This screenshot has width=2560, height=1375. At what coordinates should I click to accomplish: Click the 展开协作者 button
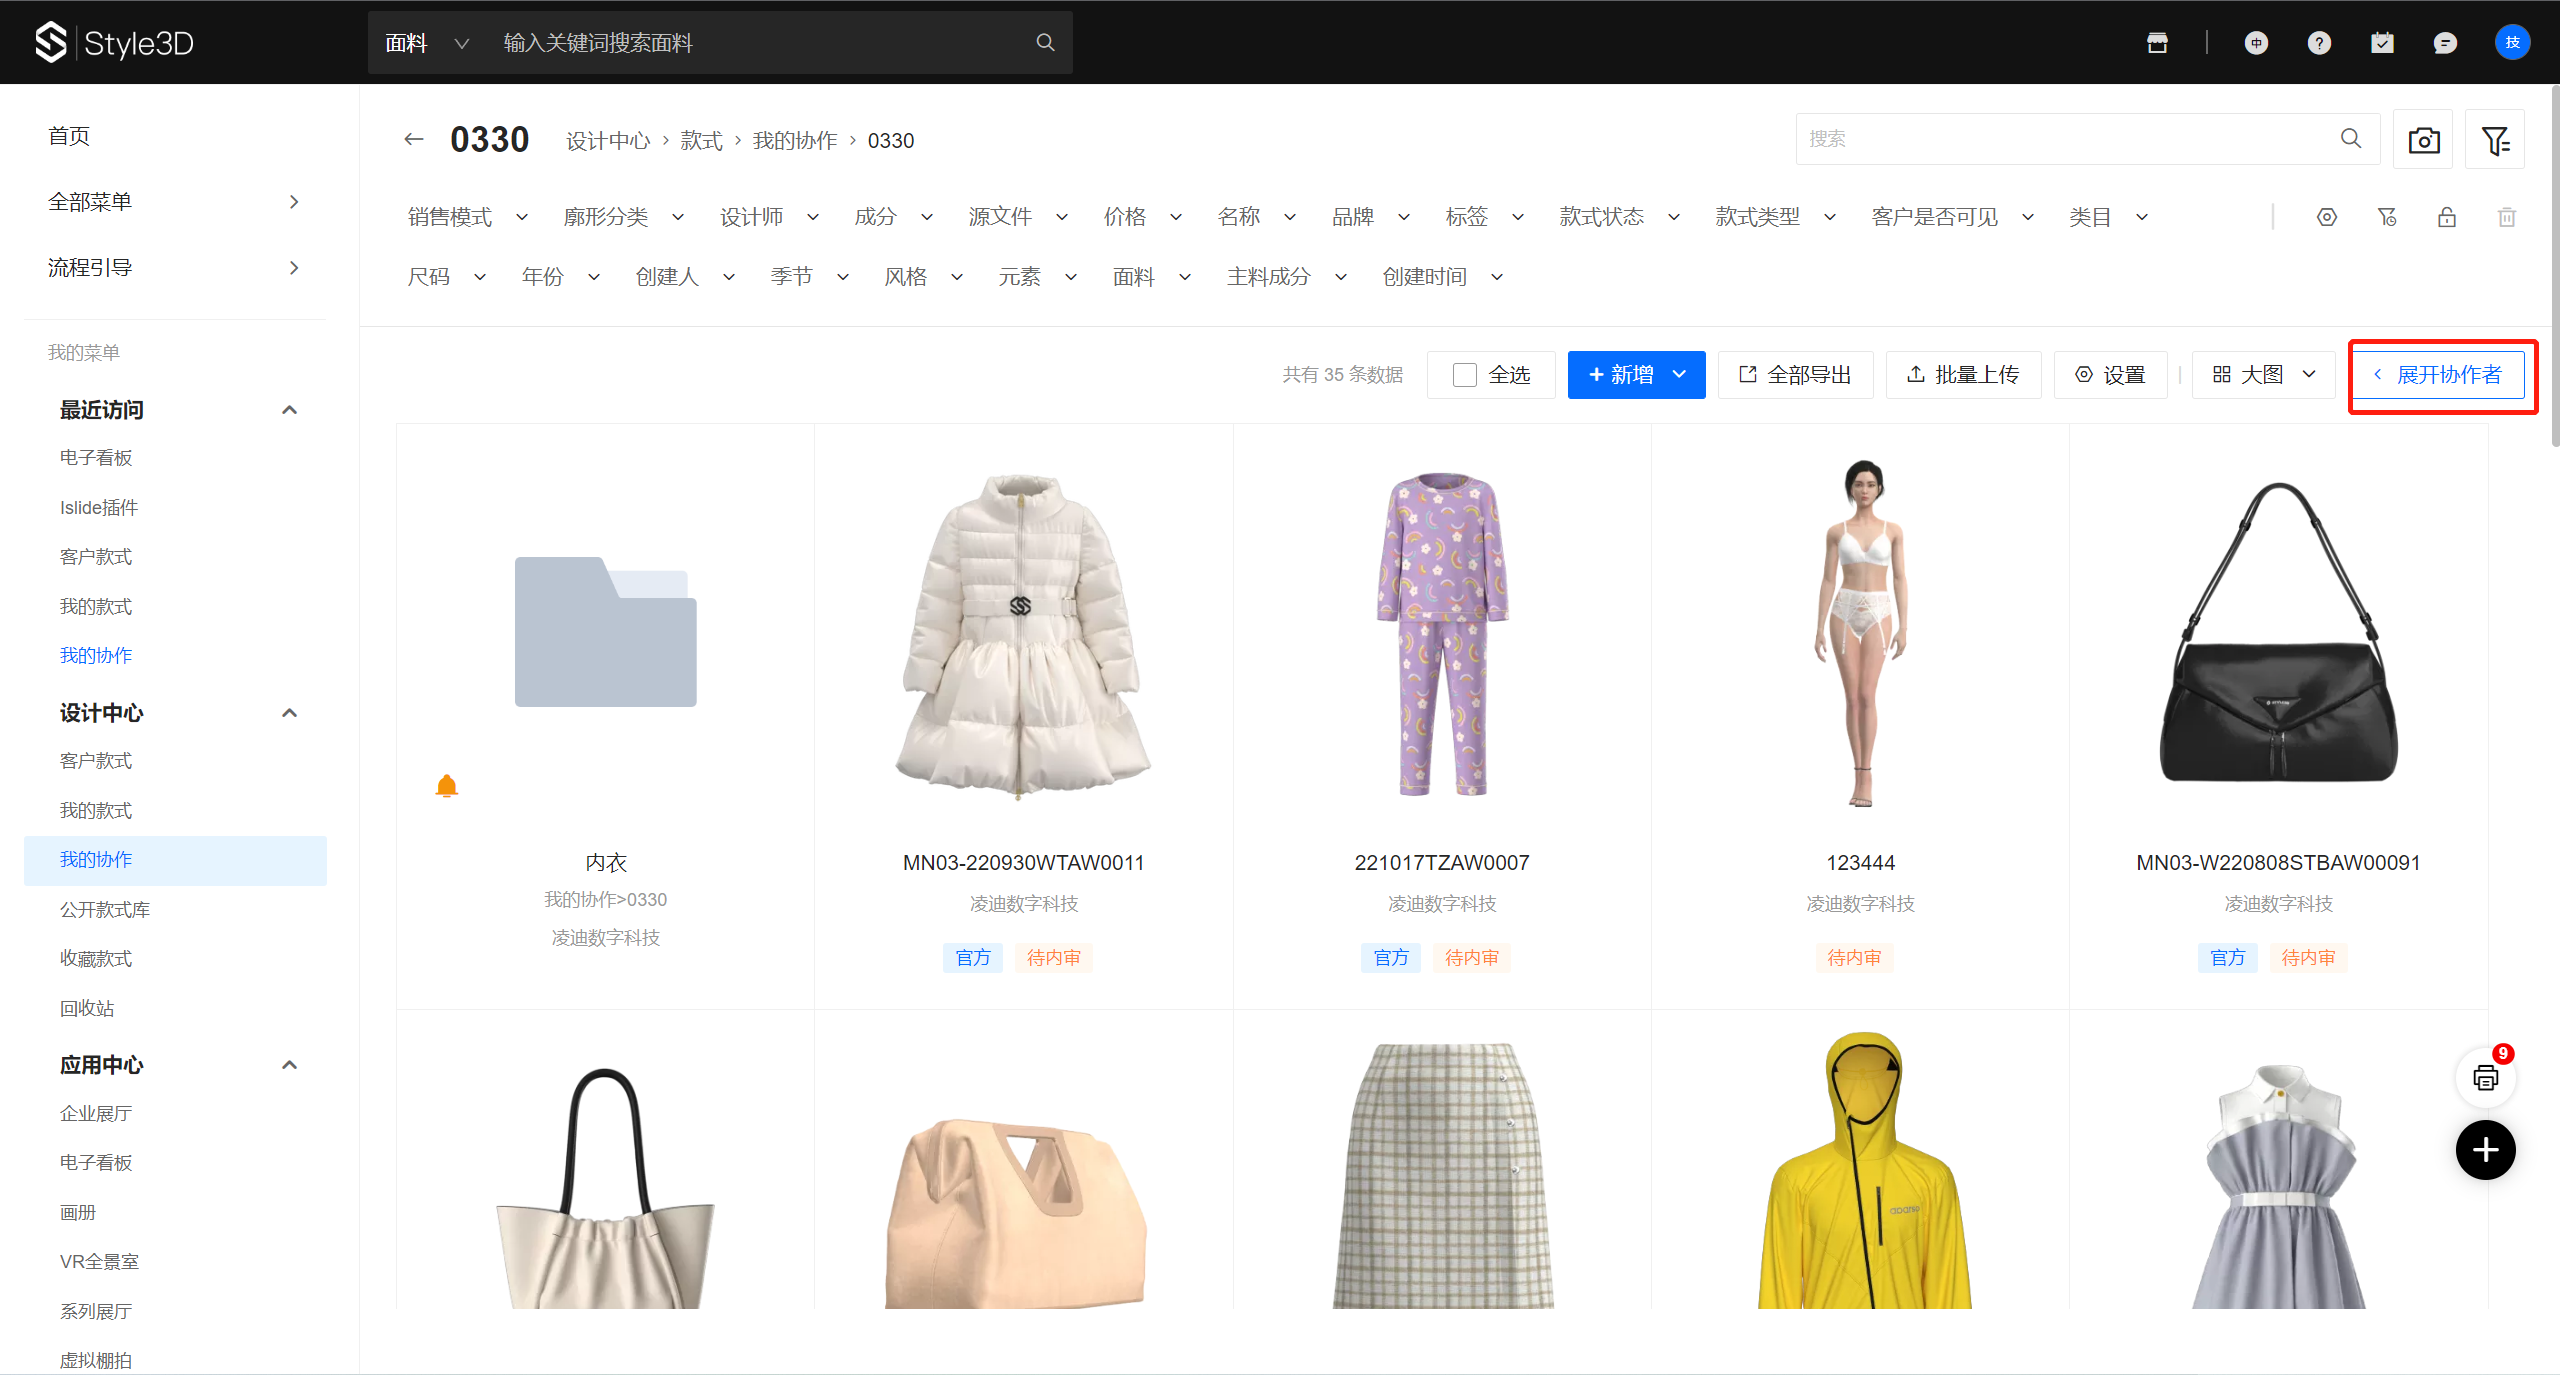point(2438,375)
